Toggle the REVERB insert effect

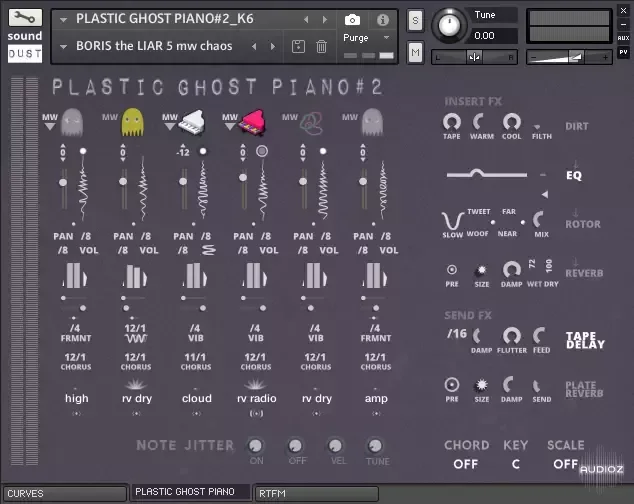pos(584,273)
